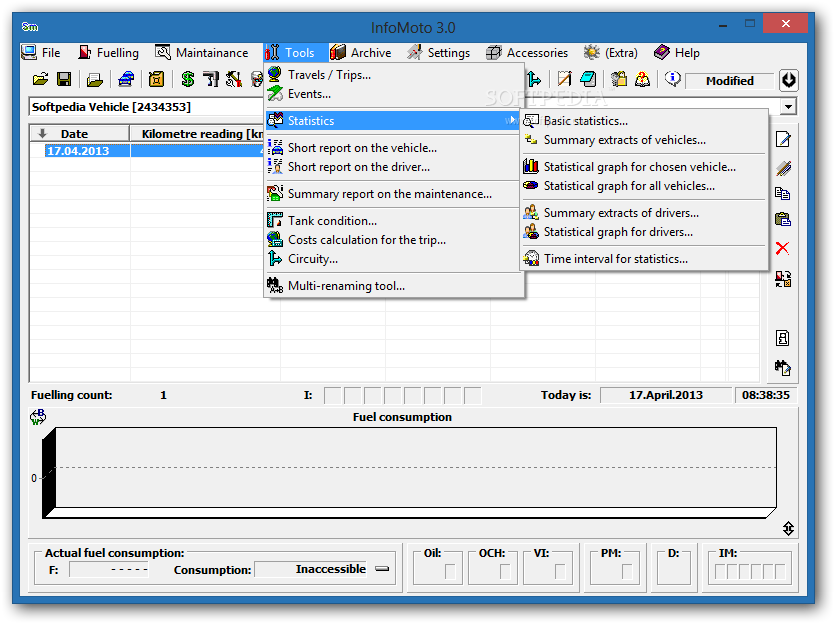Click the up-down arrows icon below the graph
This screenshot has height=624, width=835.
788,528
